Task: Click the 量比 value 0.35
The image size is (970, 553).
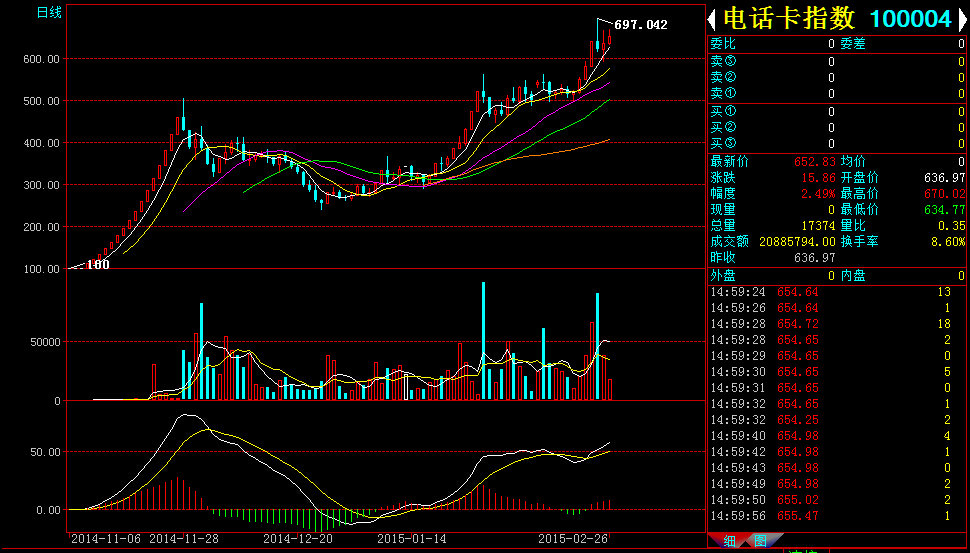Action: (951, 226)
